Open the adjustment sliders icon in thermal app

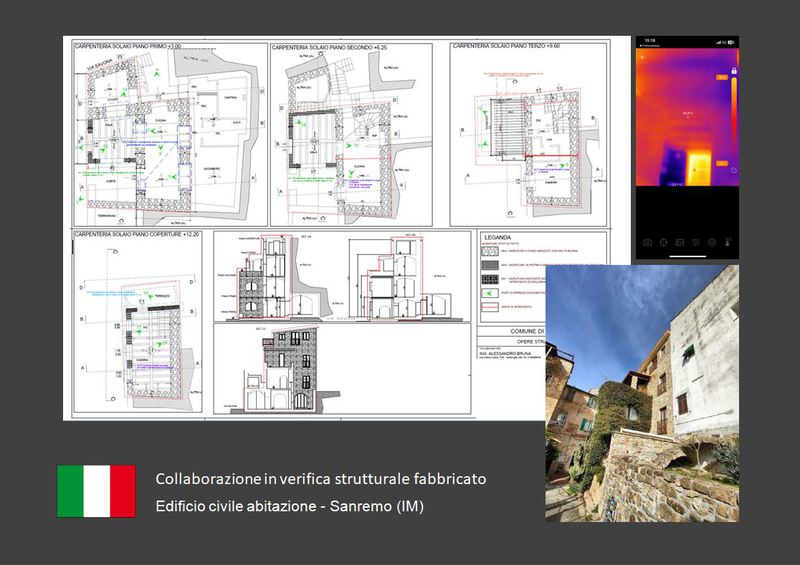click(x=696, y=242)
